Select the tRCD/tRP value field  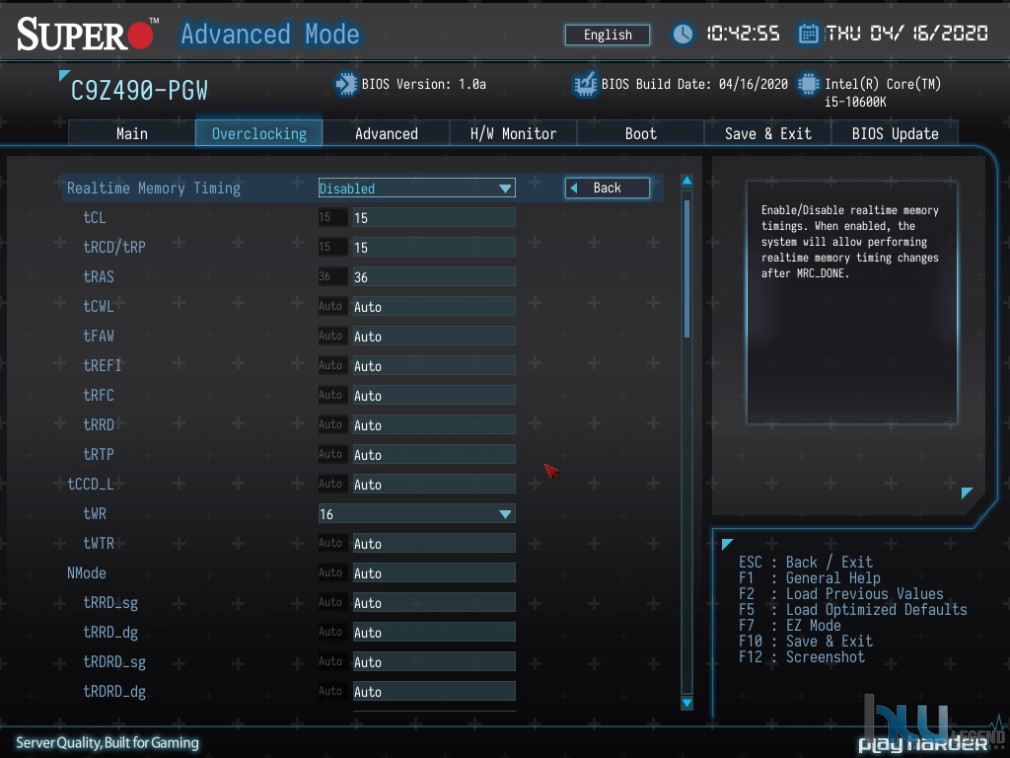tap(434, 247)
